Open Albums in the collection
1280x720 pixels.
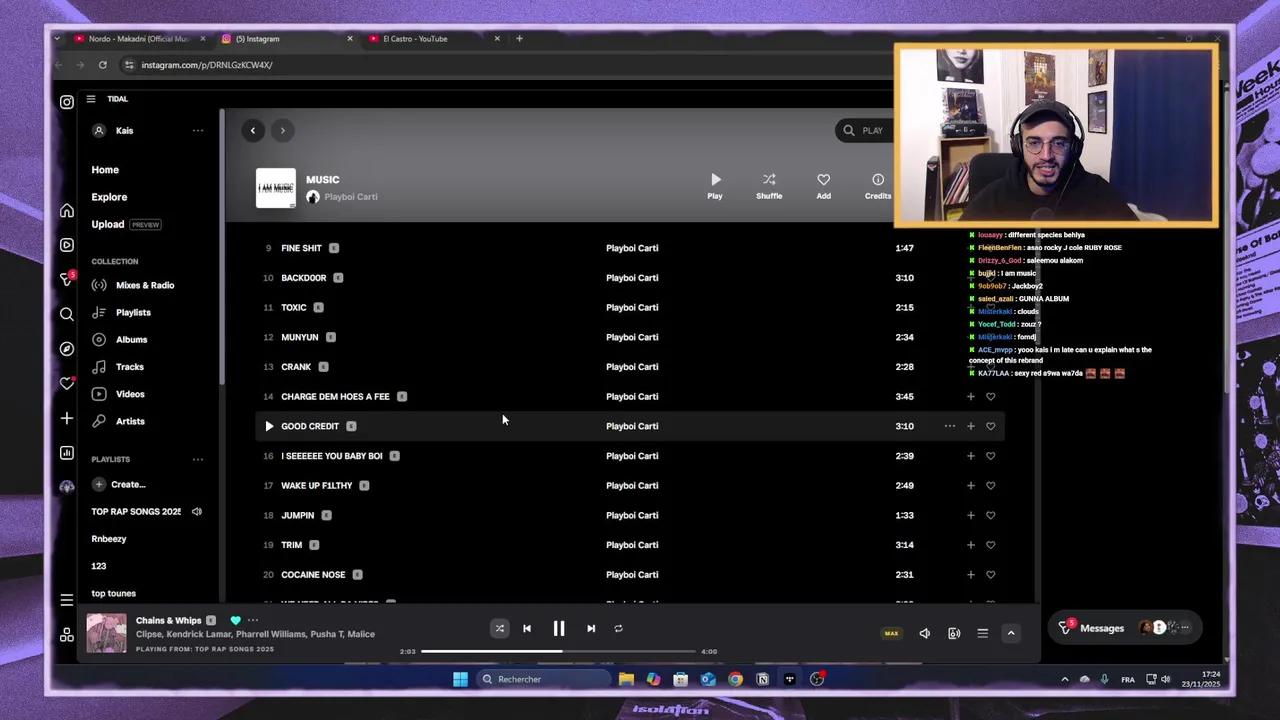point(131,340)
